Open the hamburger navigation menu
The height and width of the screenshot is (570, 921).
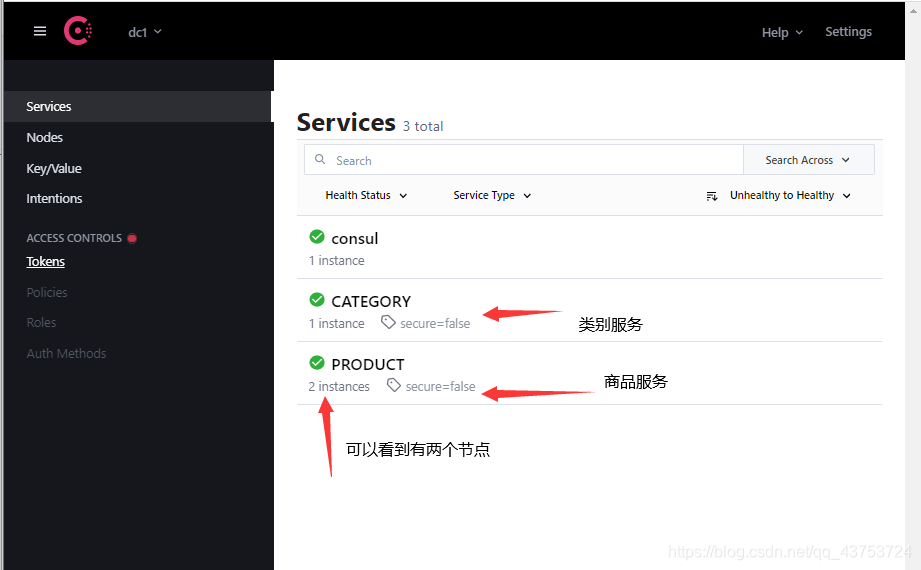pos(40,31)
